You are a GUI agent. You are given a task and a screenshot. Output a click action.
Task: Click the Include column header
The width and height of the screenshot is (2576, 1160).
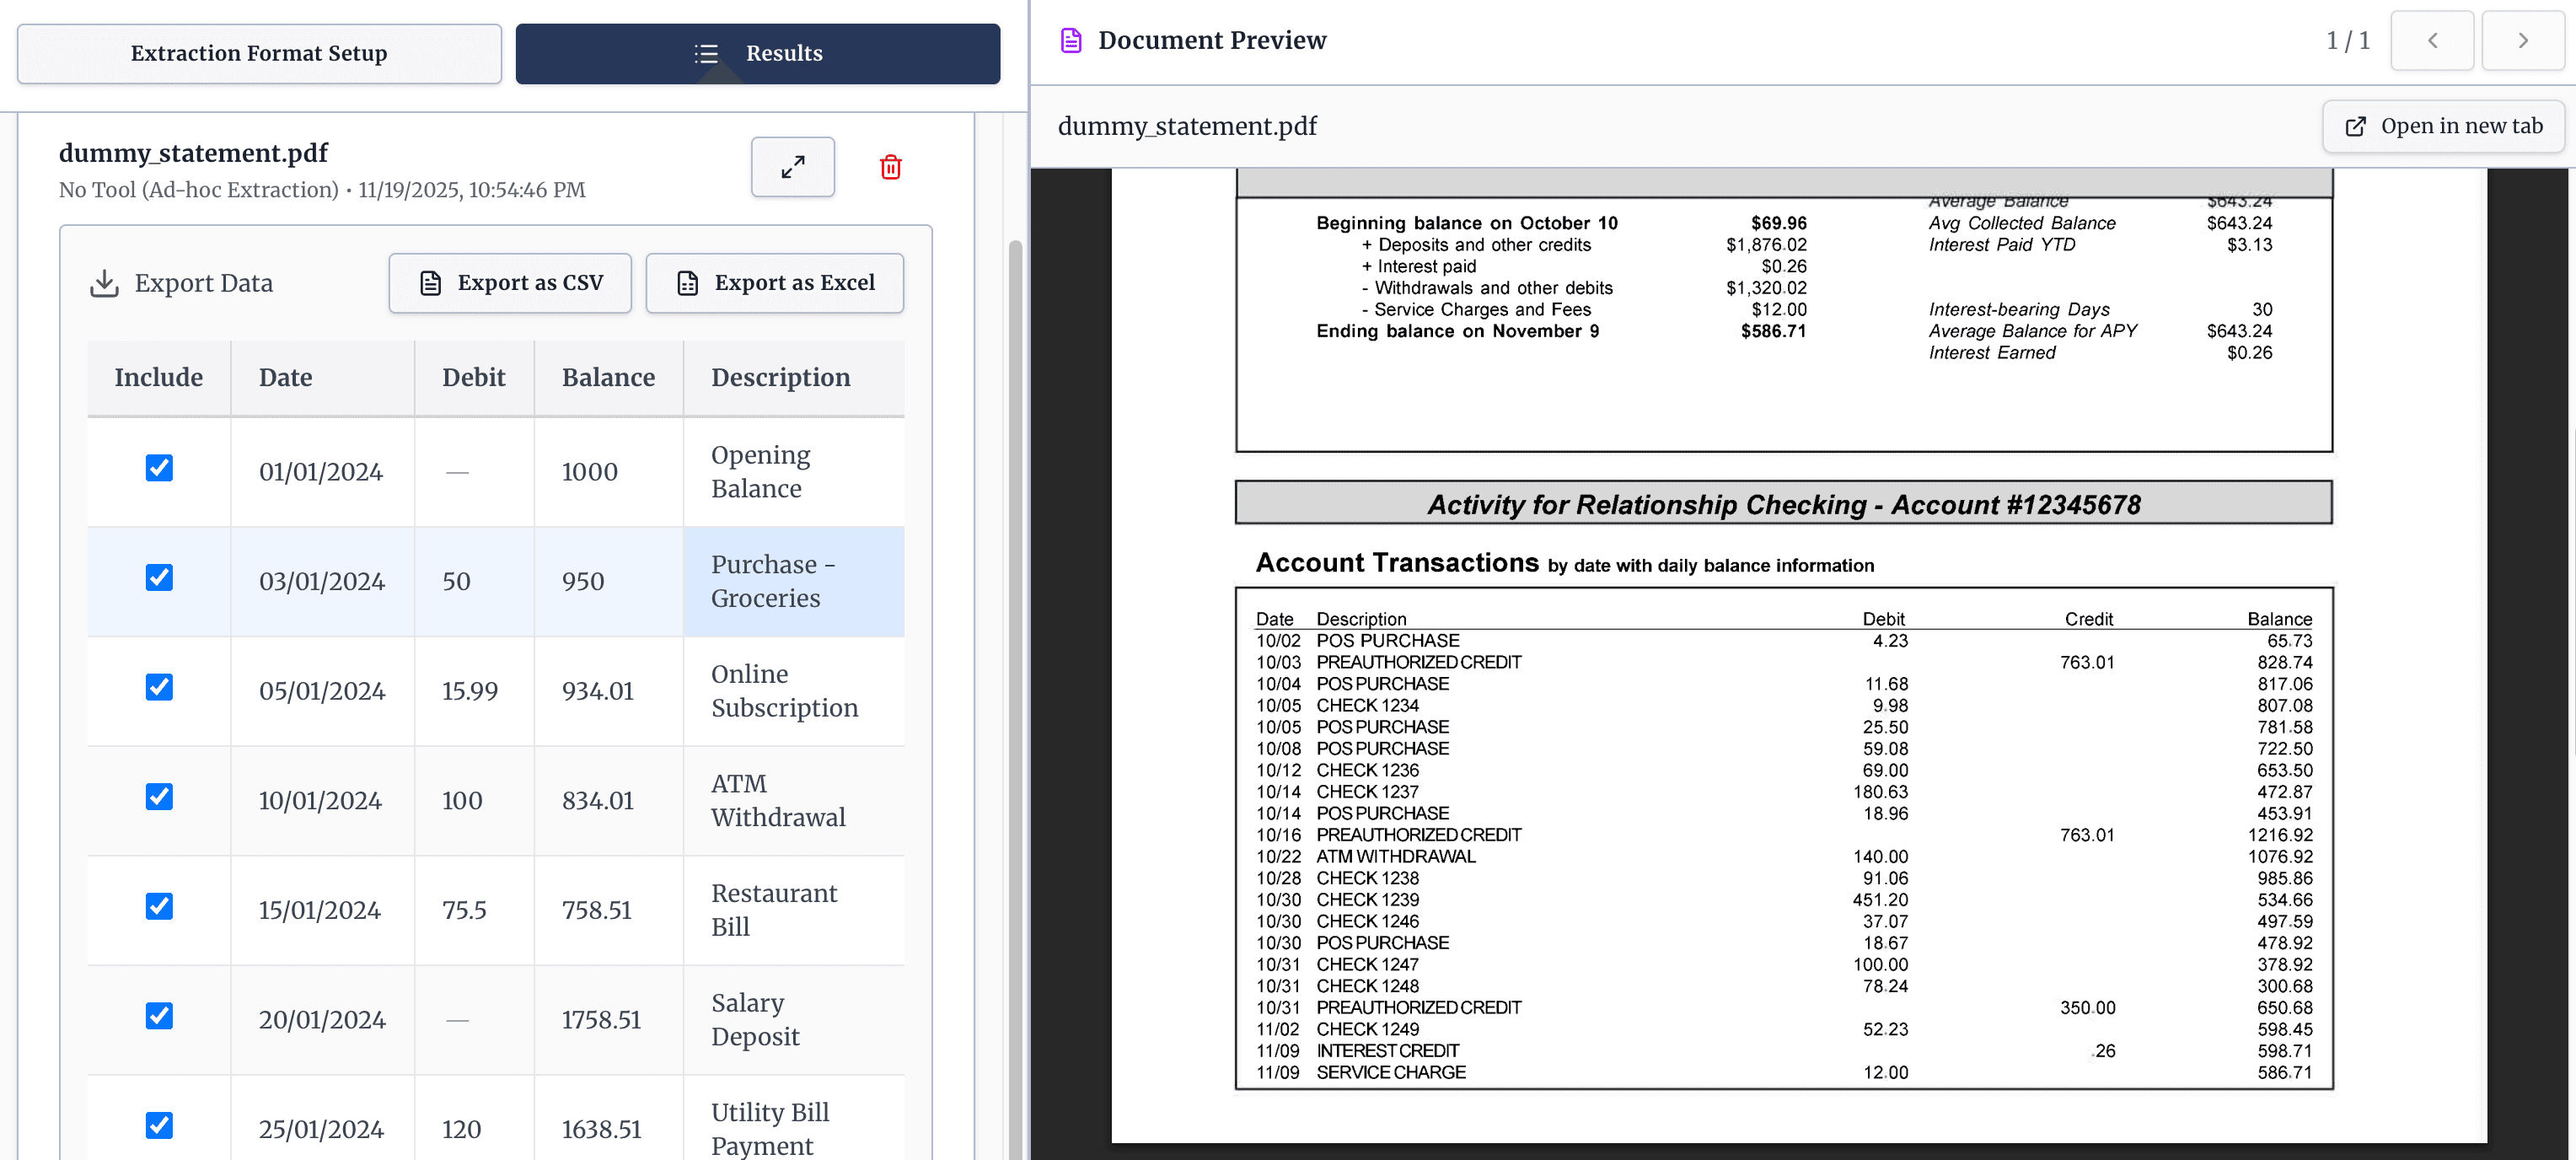159,378
